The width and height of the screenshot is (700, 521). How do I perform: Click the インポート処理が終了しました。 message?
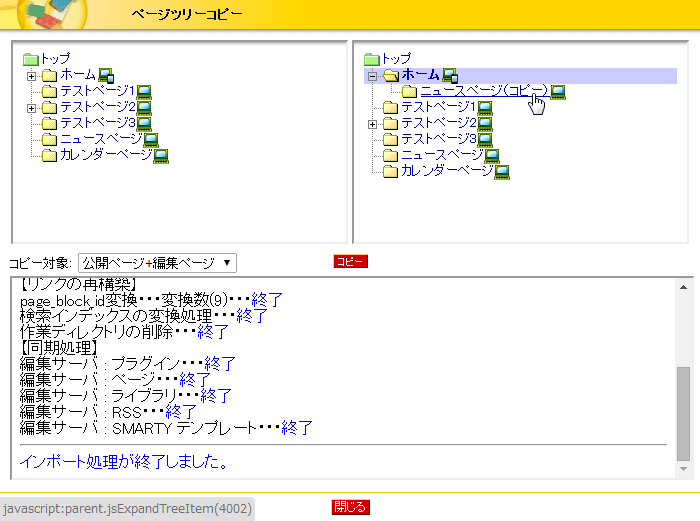[x=124, y=461]
